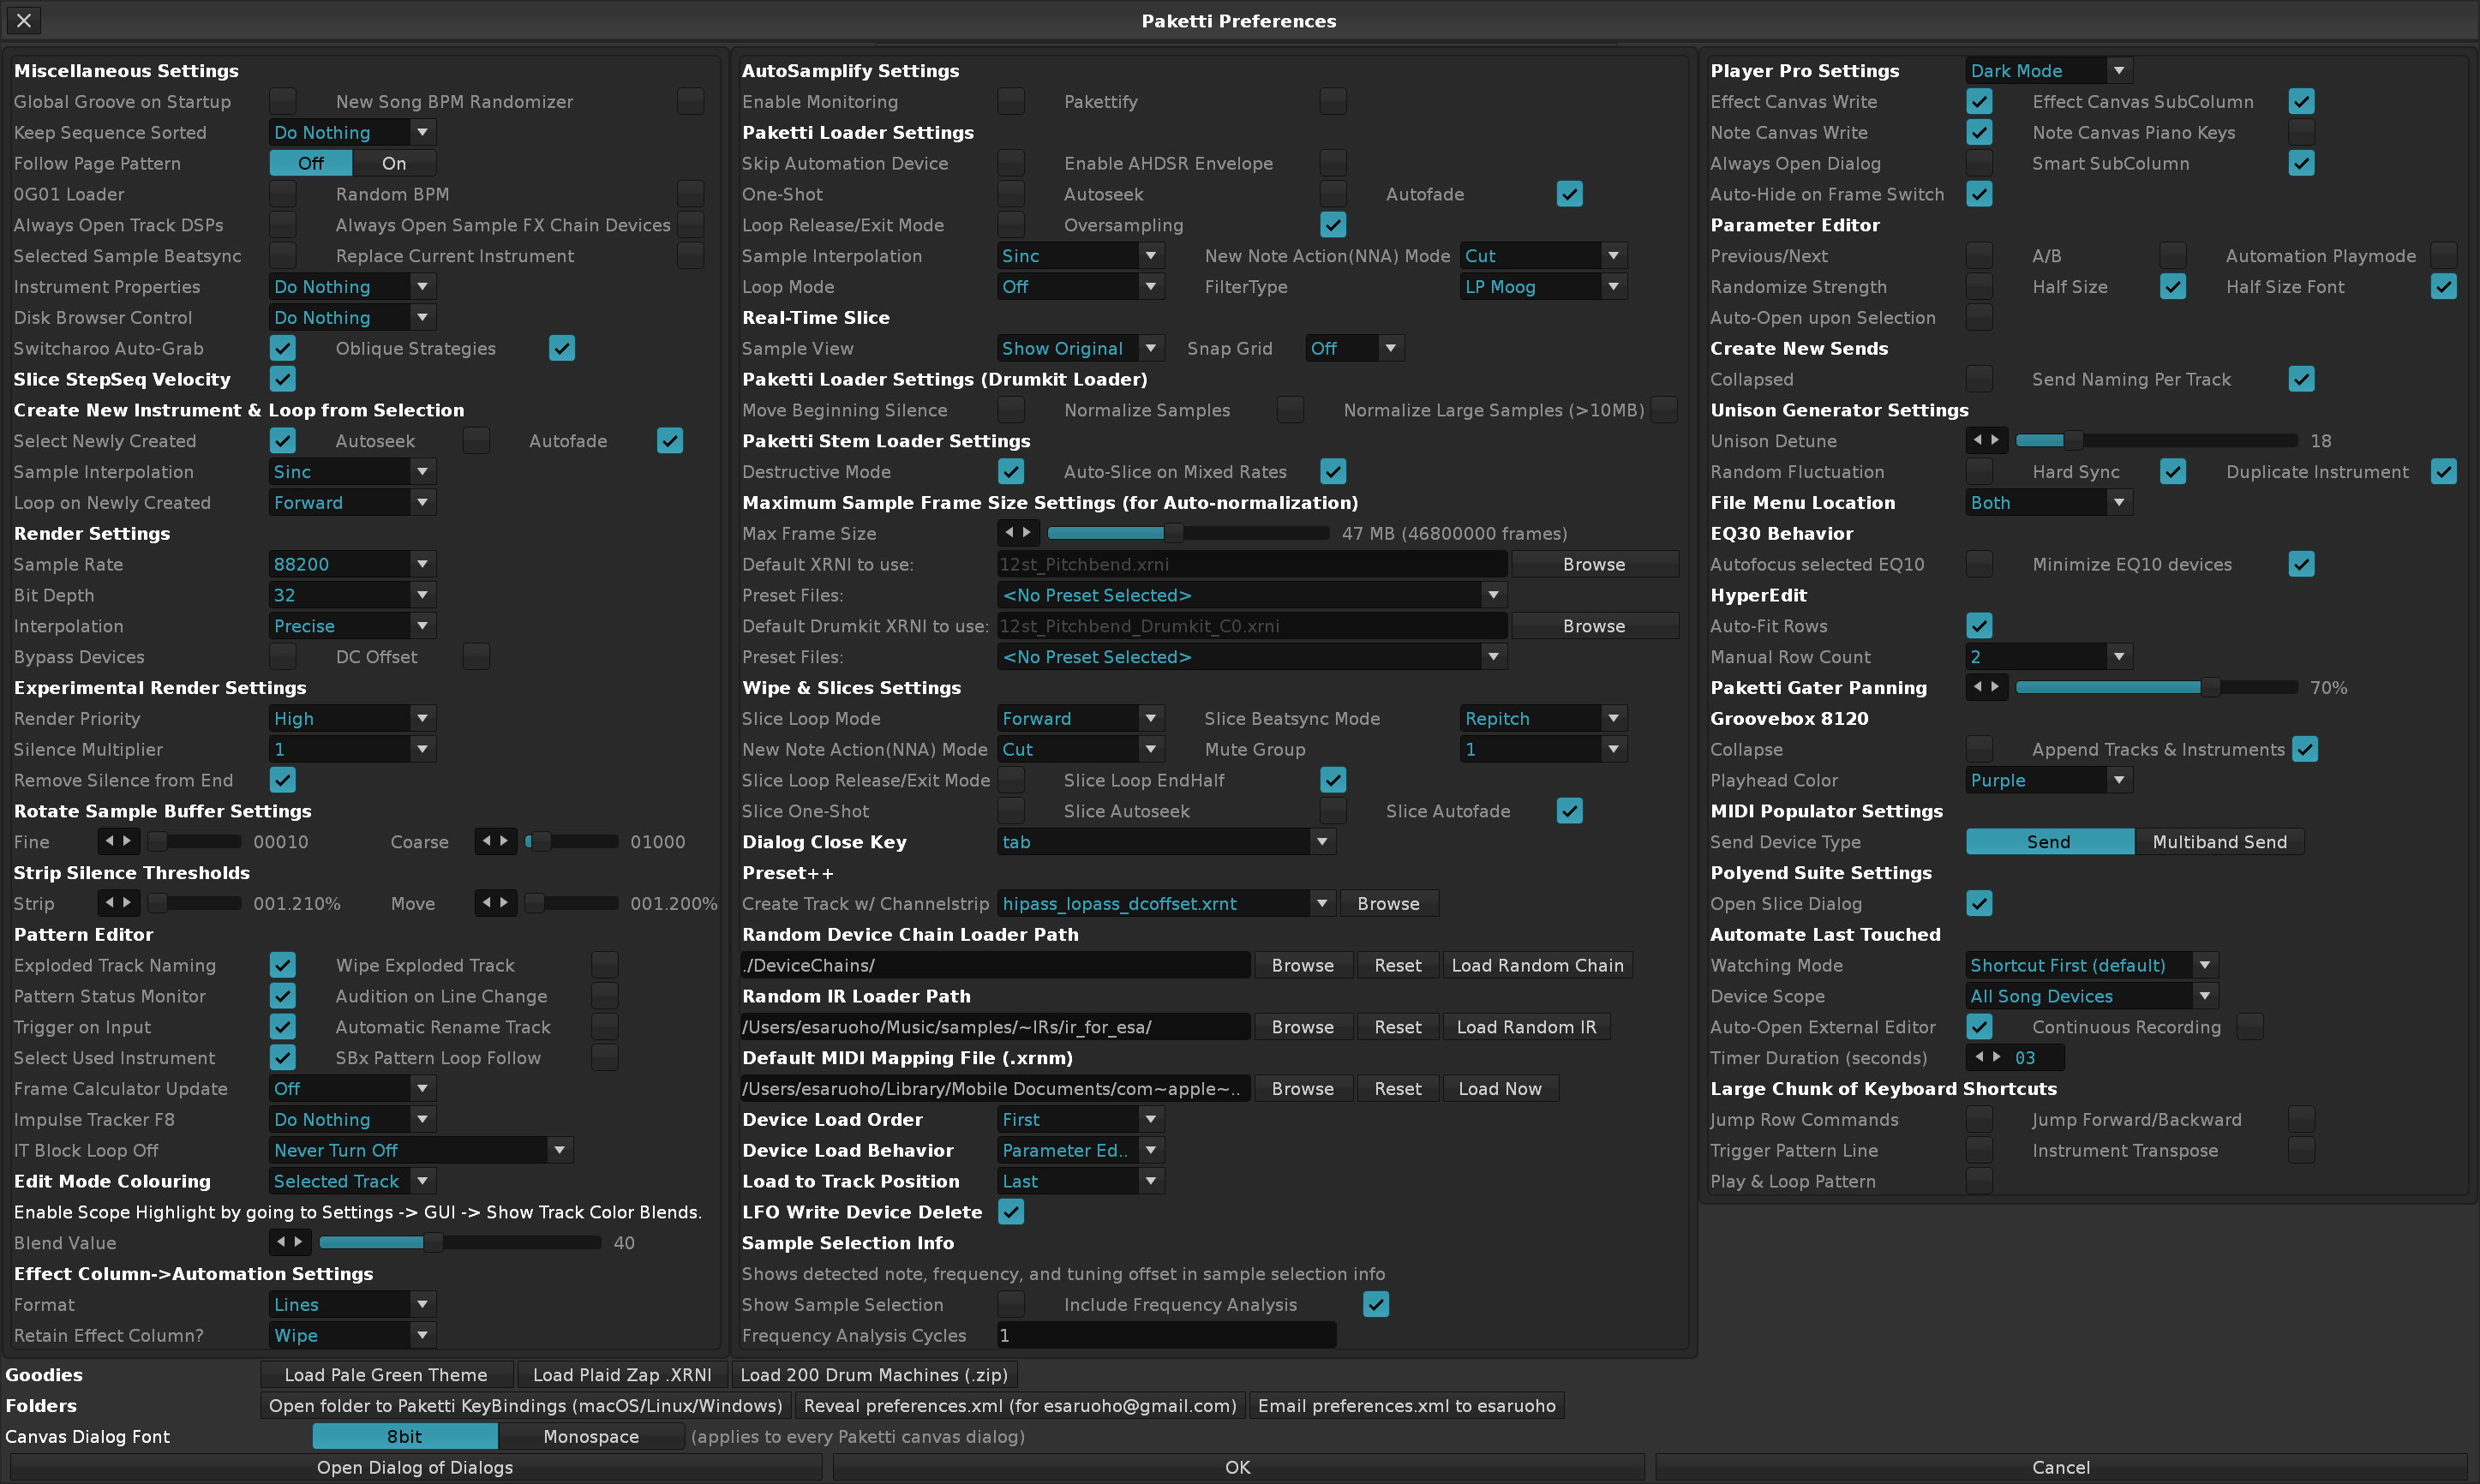The image size is (2480, 1484).
Task: Disable the Oblique Strategies checkbox
Action: [562, 348]
